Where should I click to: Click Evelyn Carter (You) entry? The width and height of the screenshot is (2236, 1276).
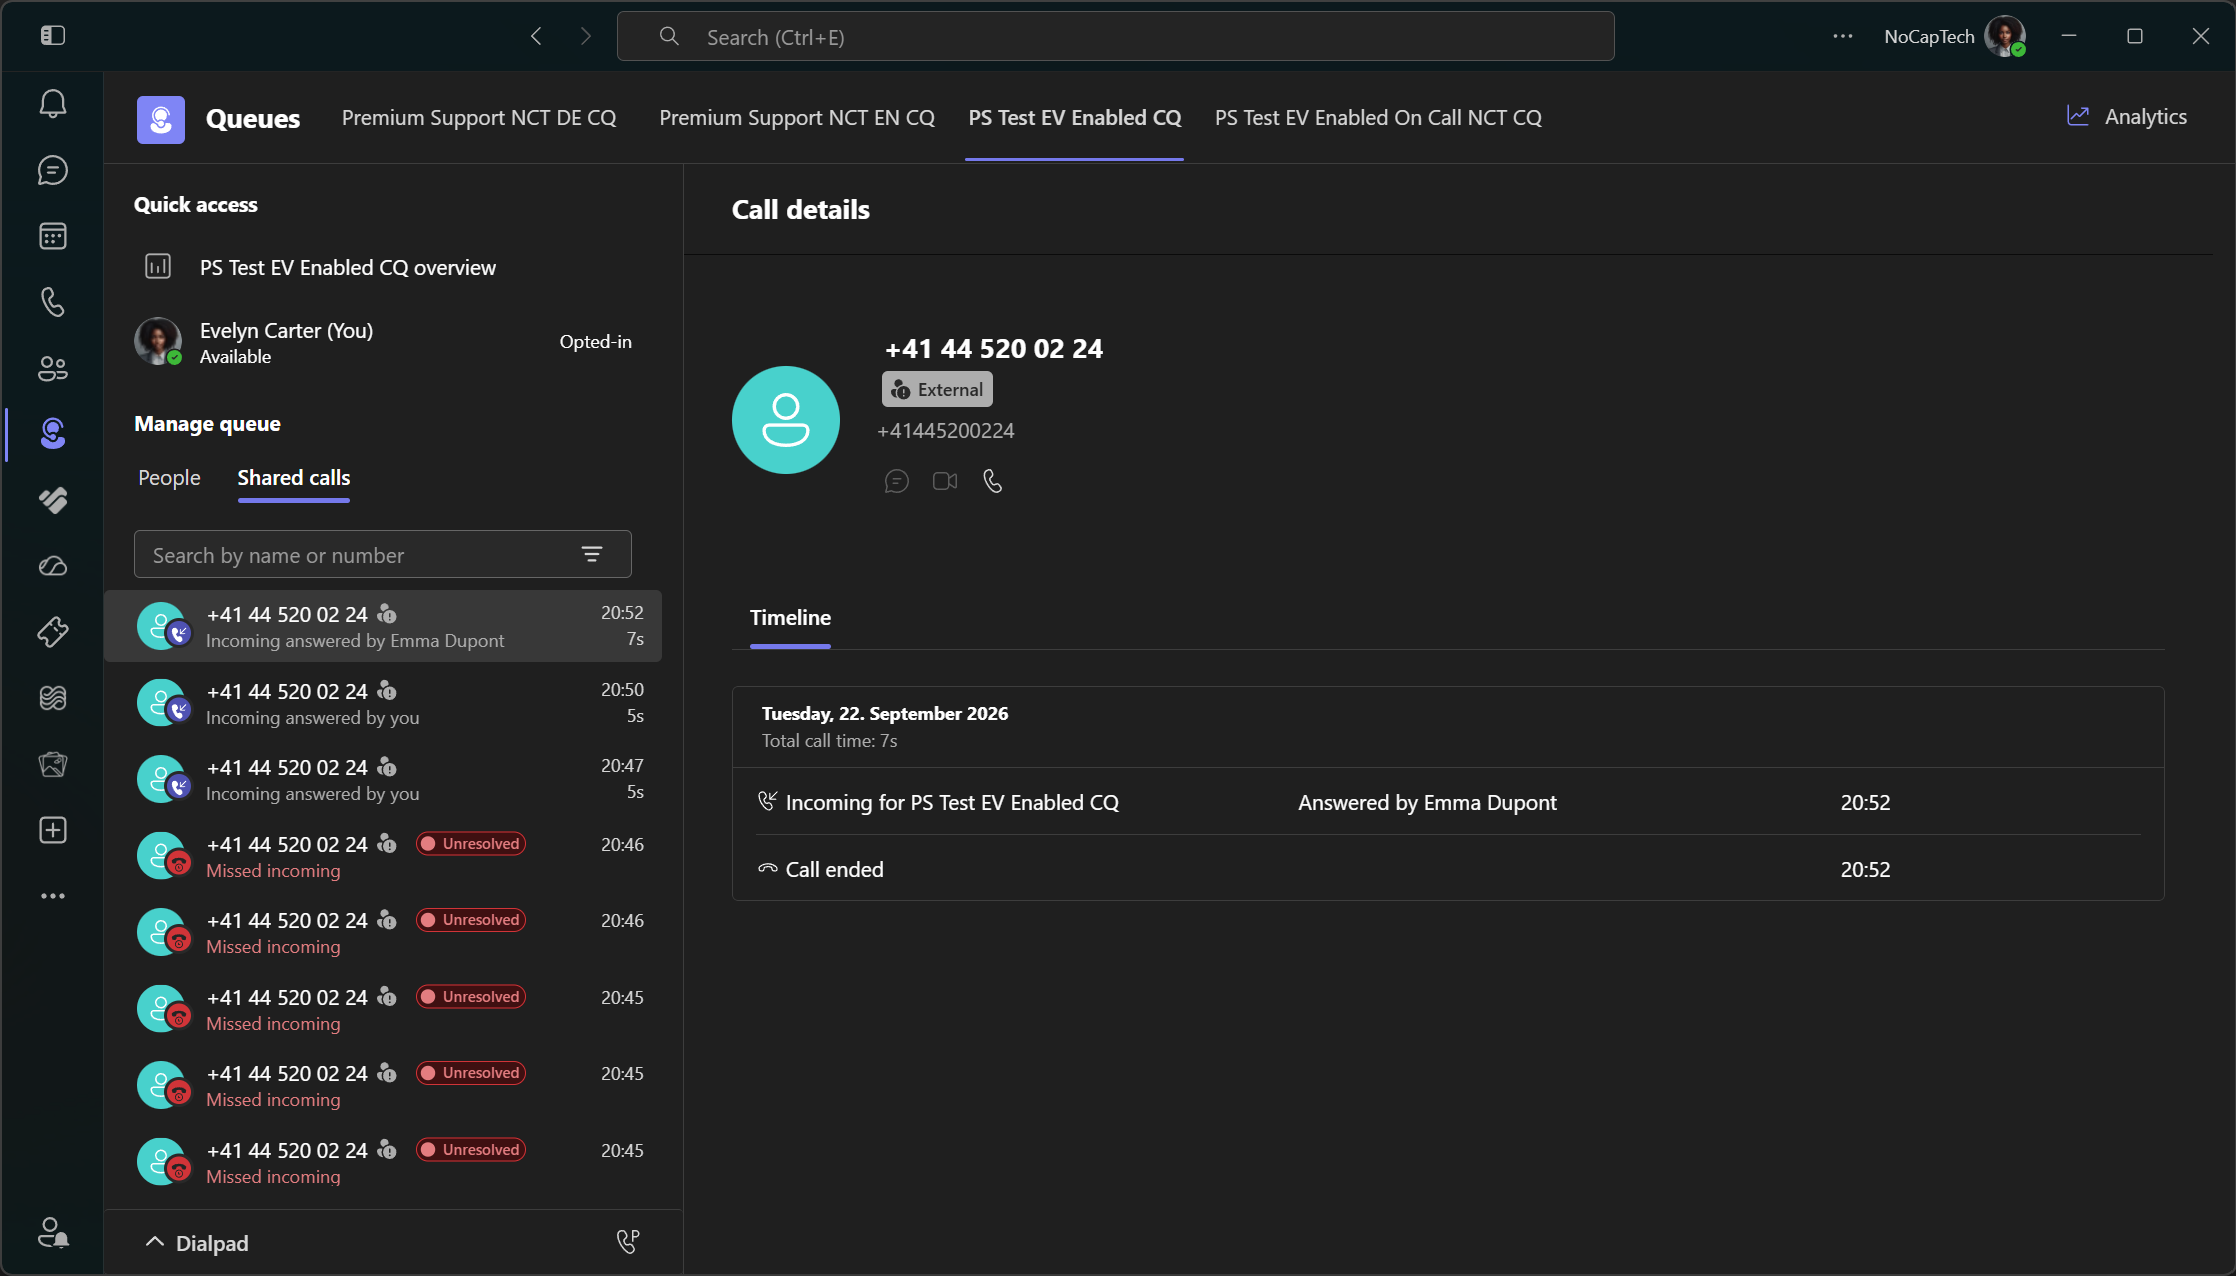[x=383, y=342]
